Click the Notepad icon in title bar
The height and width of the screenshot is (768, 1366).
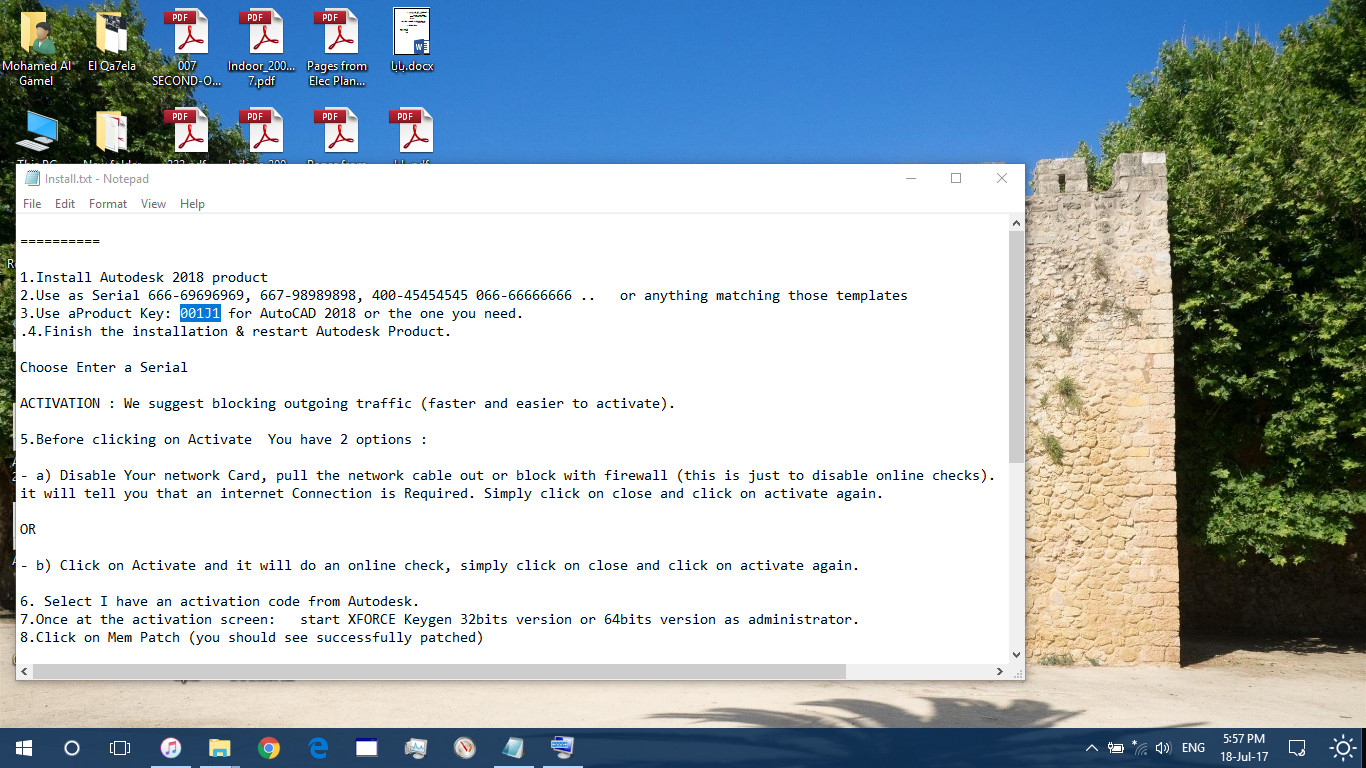pyautogui.click(x=32, y=179)
